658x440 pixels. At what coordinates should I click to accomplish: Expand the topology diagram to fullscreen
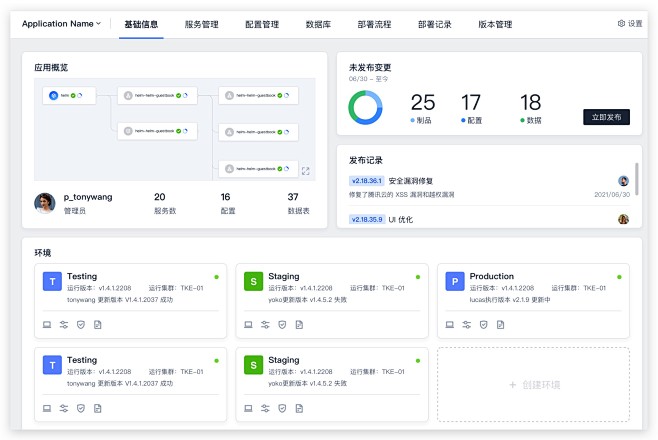point(305,171)
